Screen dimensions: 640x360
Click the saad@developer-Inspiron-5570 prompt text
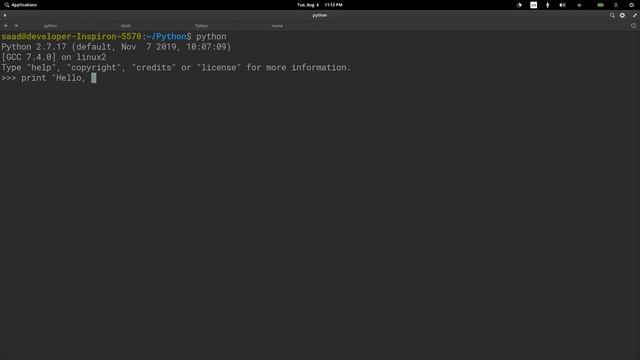click(71, 36)
